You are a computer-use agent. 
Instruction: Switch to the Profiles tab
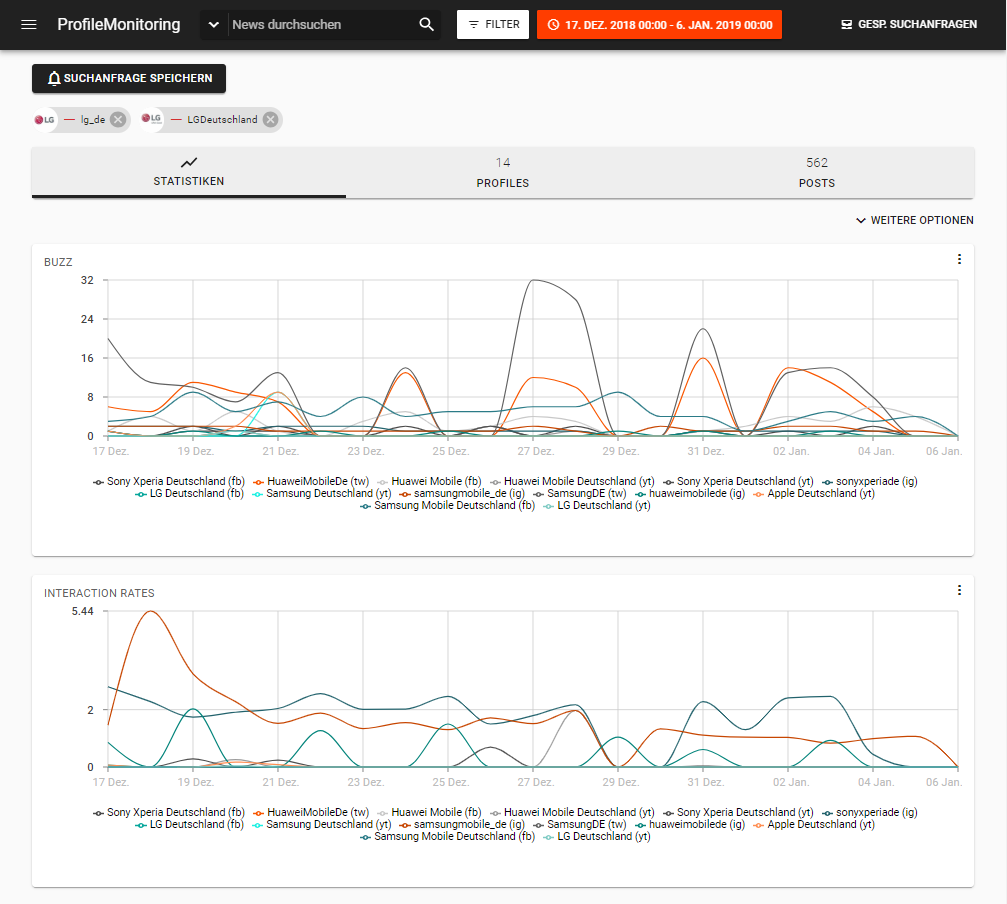coord(502,173)
